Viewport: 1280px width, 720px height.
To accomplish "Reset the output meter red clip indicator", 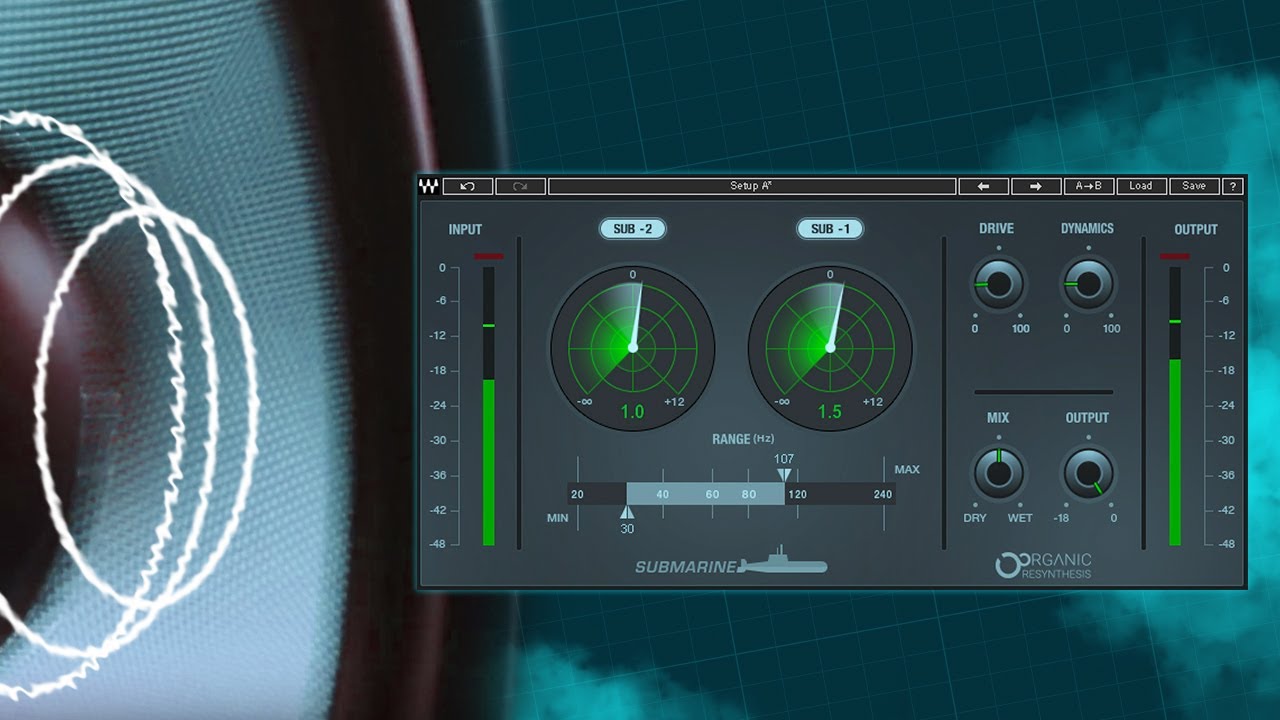I will (1174, 257).
